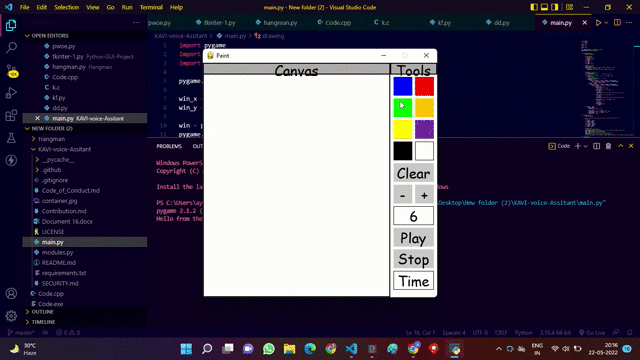640x360 pixels.
Task: Increase brush size with plus button
Action: pos(424,195)
